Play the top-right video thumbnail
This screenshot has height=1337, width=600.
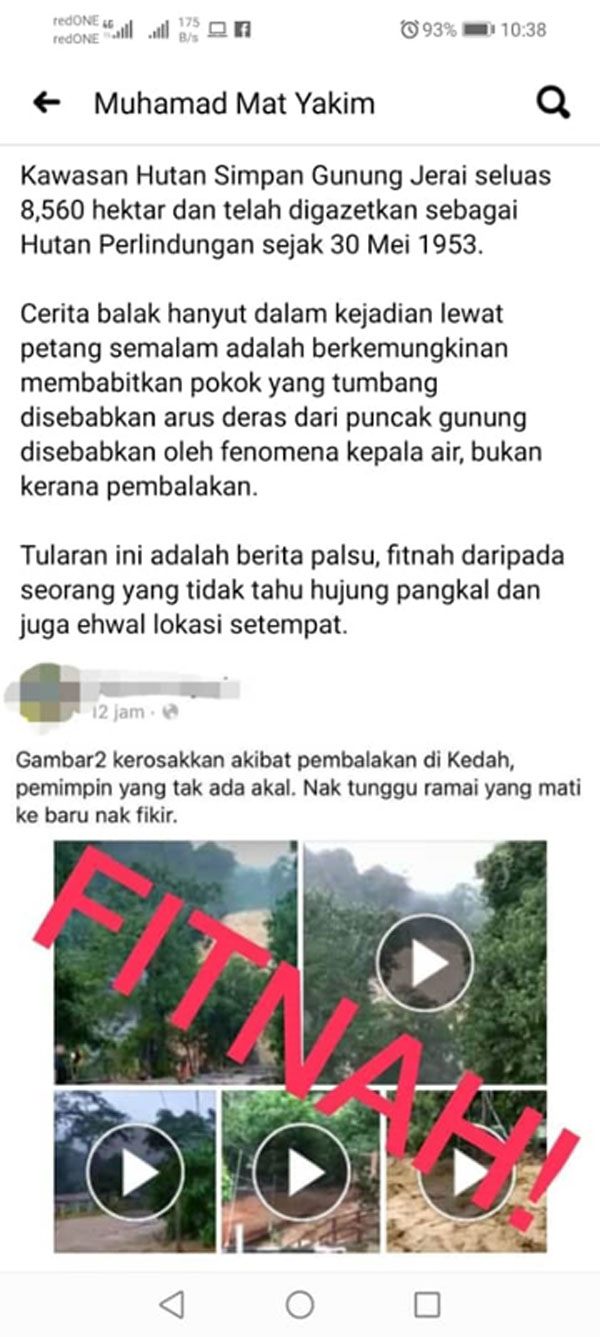[424, 962]
